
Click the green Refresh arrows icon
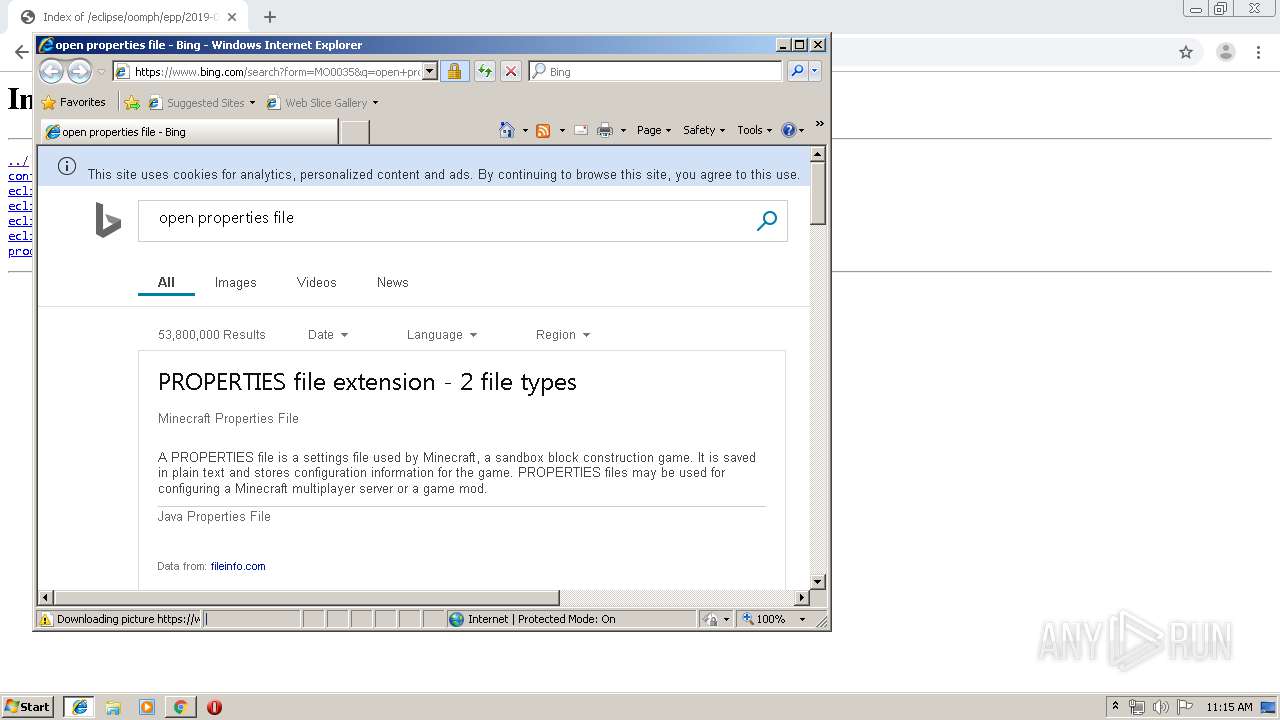(484, 71)
